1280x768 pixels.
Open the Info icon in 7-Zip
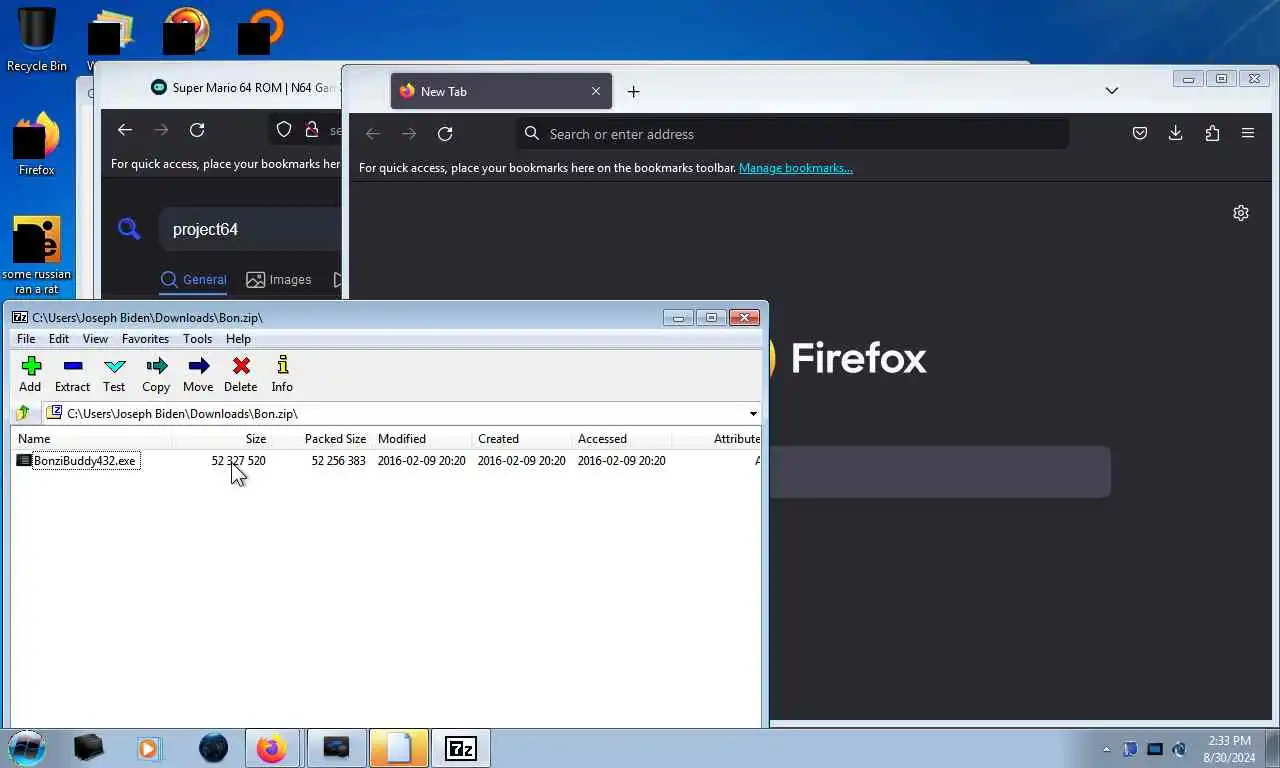[282, 374]
